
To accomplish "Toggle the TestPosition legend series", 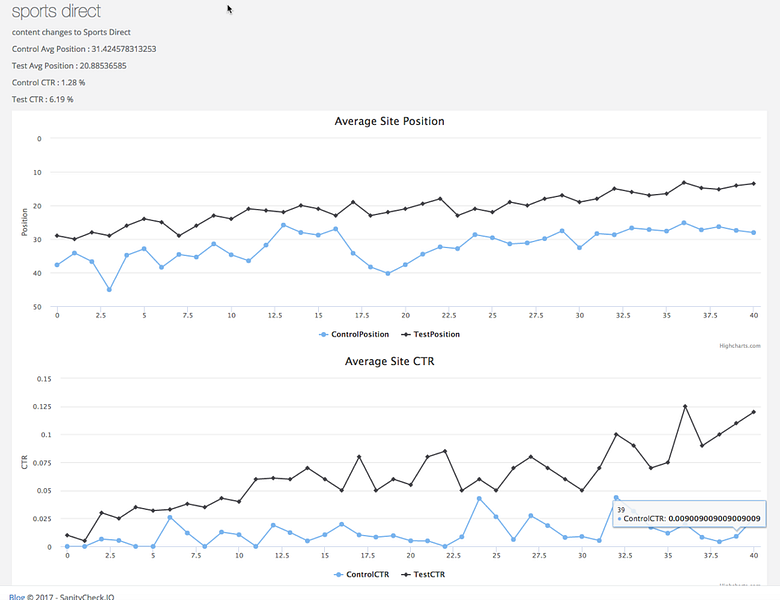I will (x=431, y=334).
